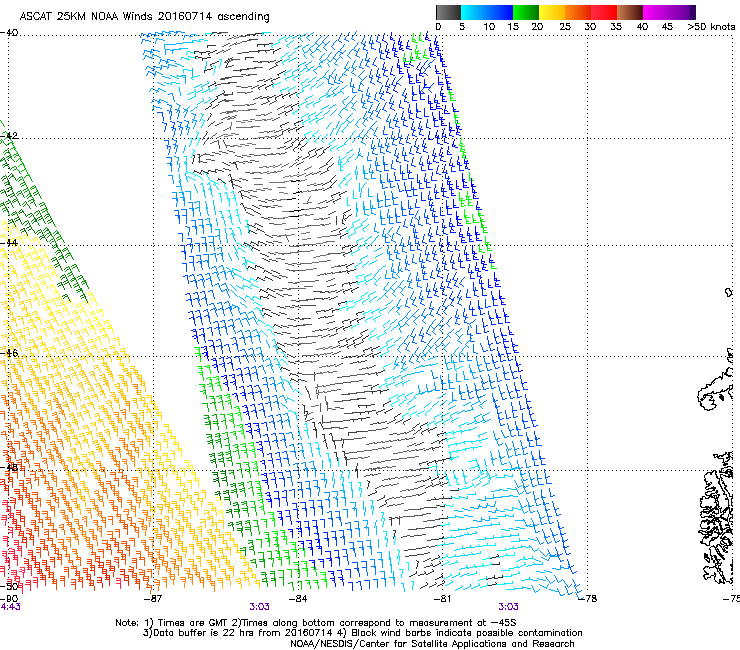Select the red 30–35 knots legend segment

point(604,12)
